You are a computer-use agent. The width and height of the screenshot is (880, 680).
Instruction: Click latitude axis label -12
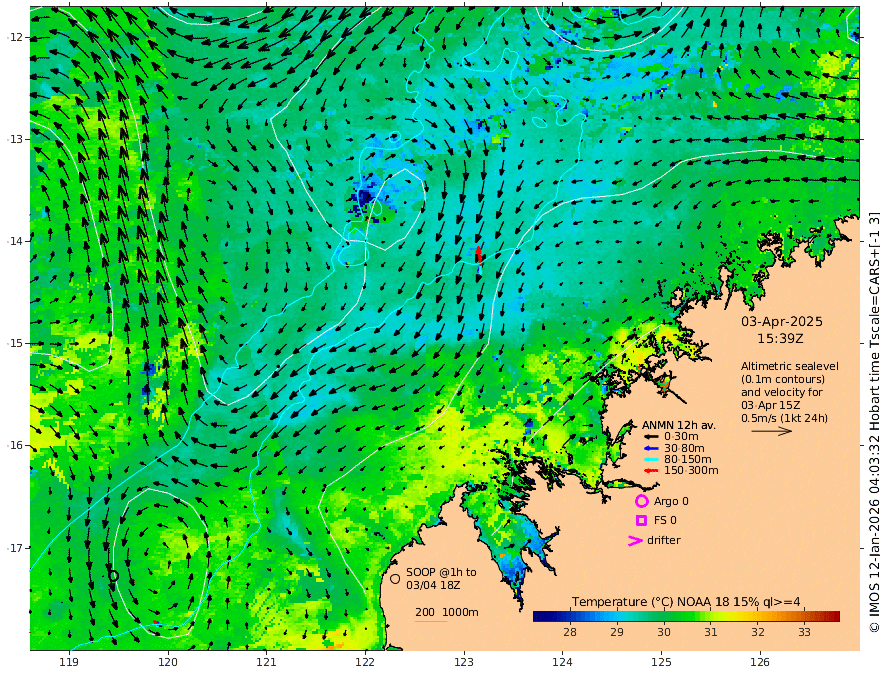click(x=14, y=37)
